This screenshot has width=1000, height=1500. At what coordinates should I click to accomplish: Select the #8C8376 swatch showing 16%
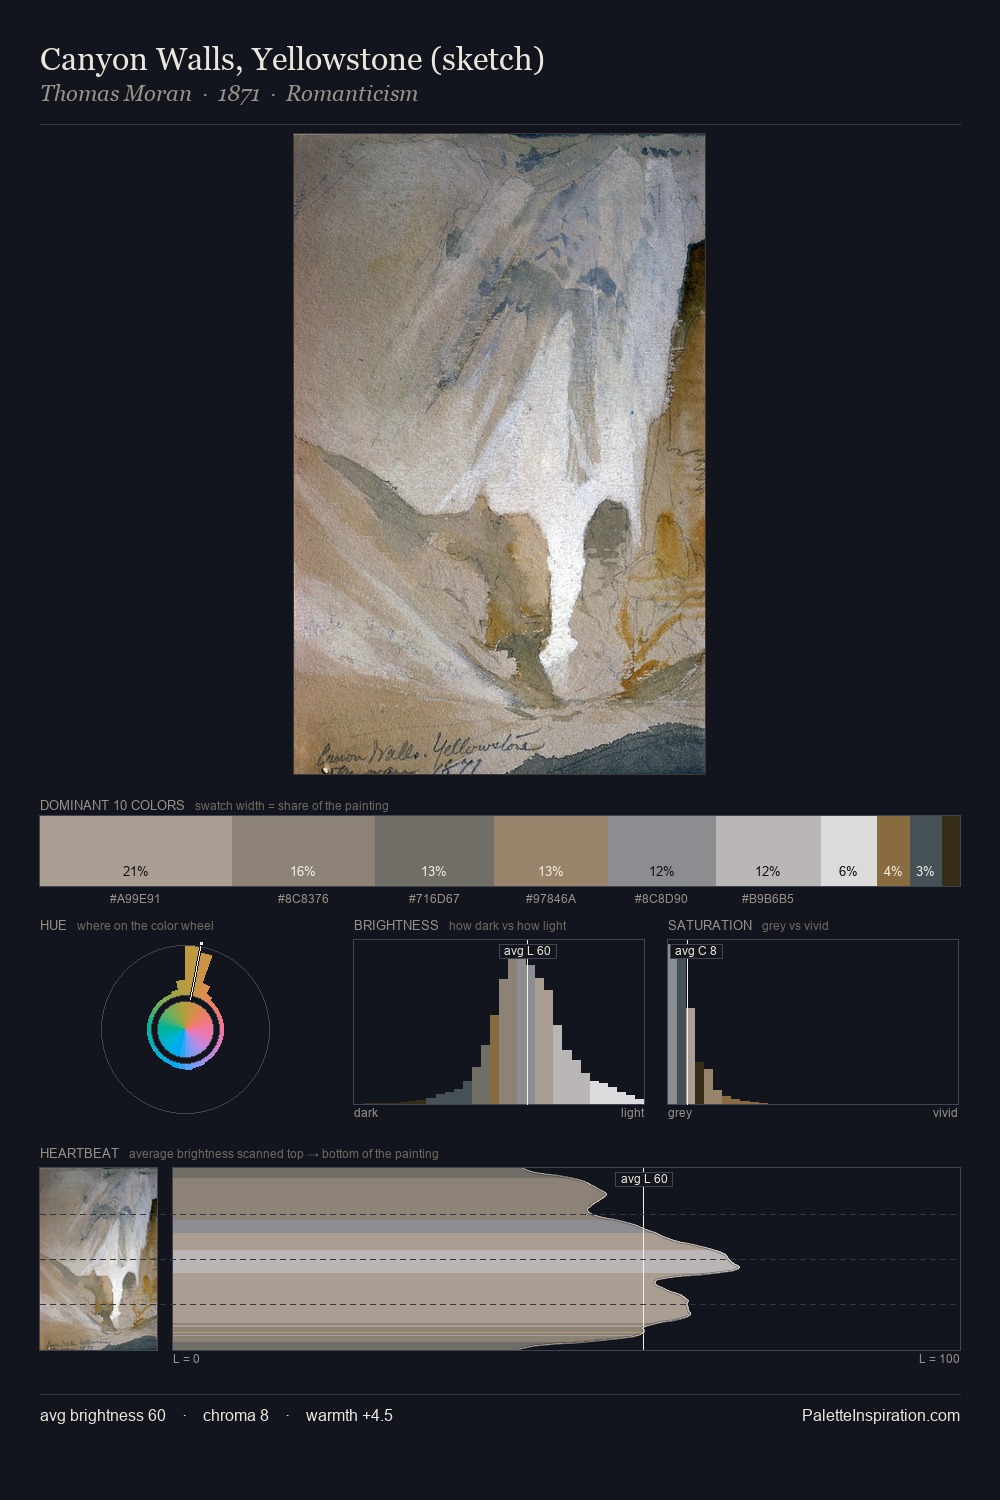point(303,851)
